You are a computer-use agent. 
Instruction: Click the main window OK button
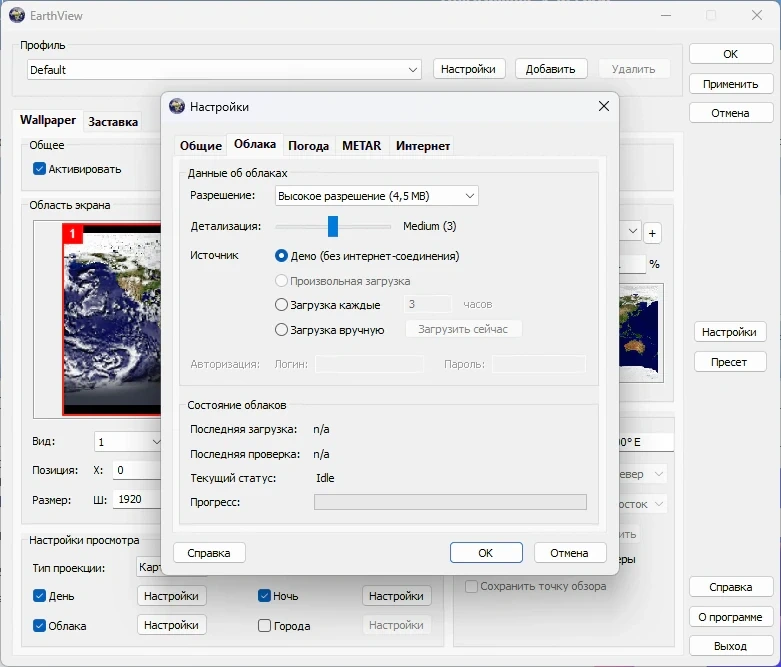tap(731, 54)
